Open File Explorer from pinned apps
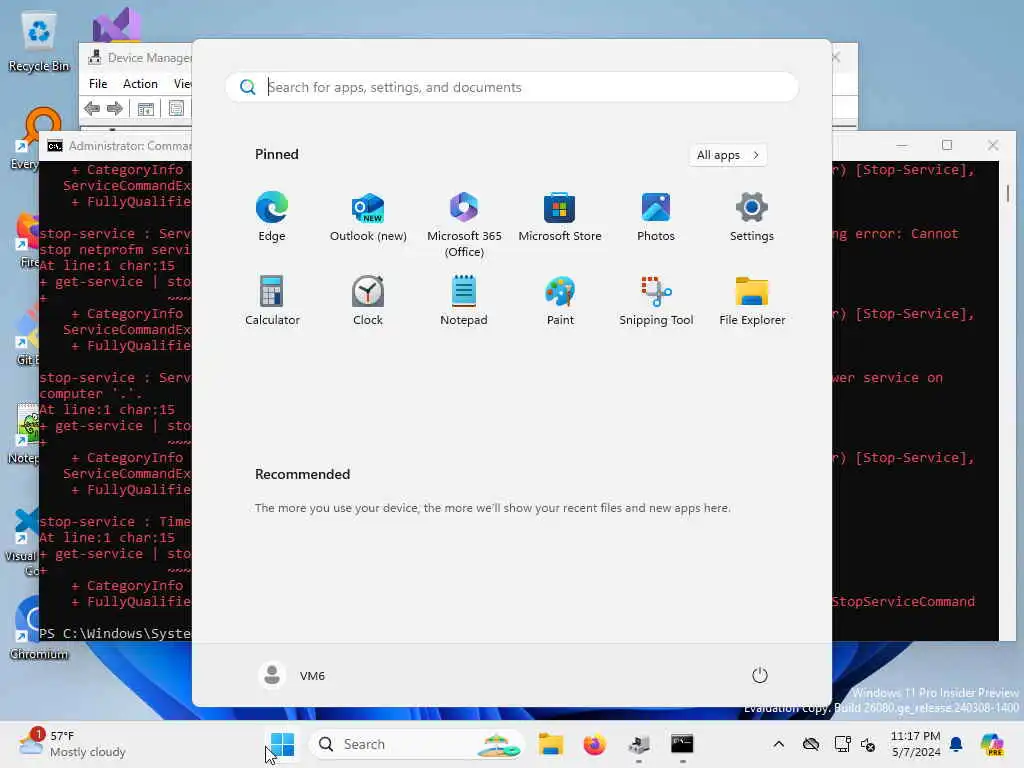The height and width of the screenshot is (768, 1024). click(752, 300)
